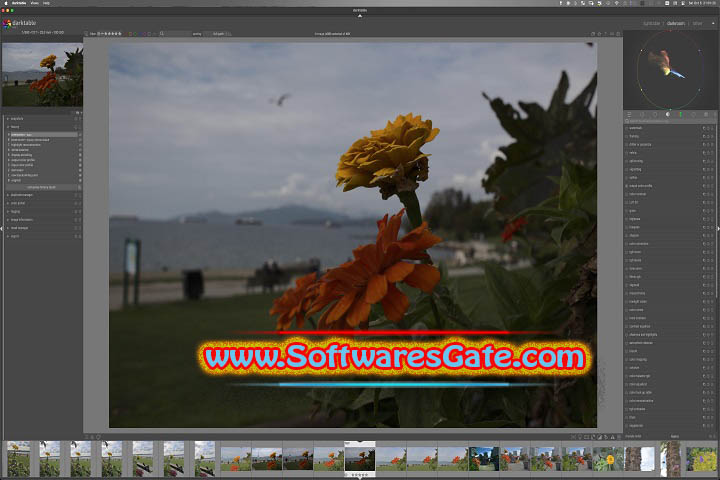This screenshot has width=720, height=480.
Task: Switch to the lighttable view
Action: (651, 23)
